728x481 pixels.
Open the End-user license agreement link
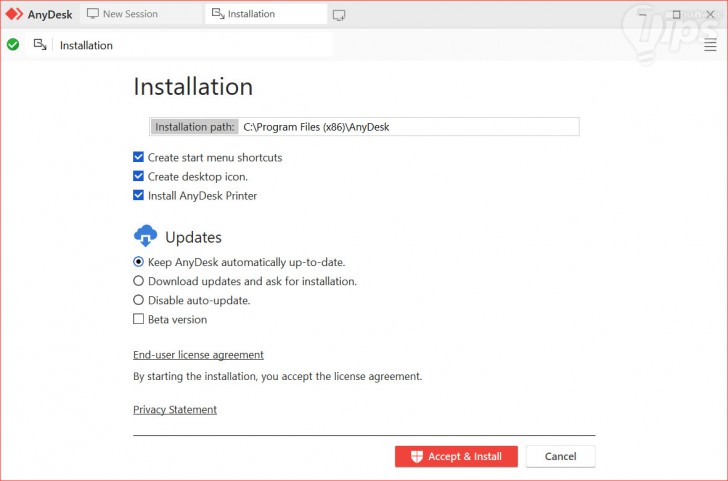pyautogui.click(x=198, y=355)
